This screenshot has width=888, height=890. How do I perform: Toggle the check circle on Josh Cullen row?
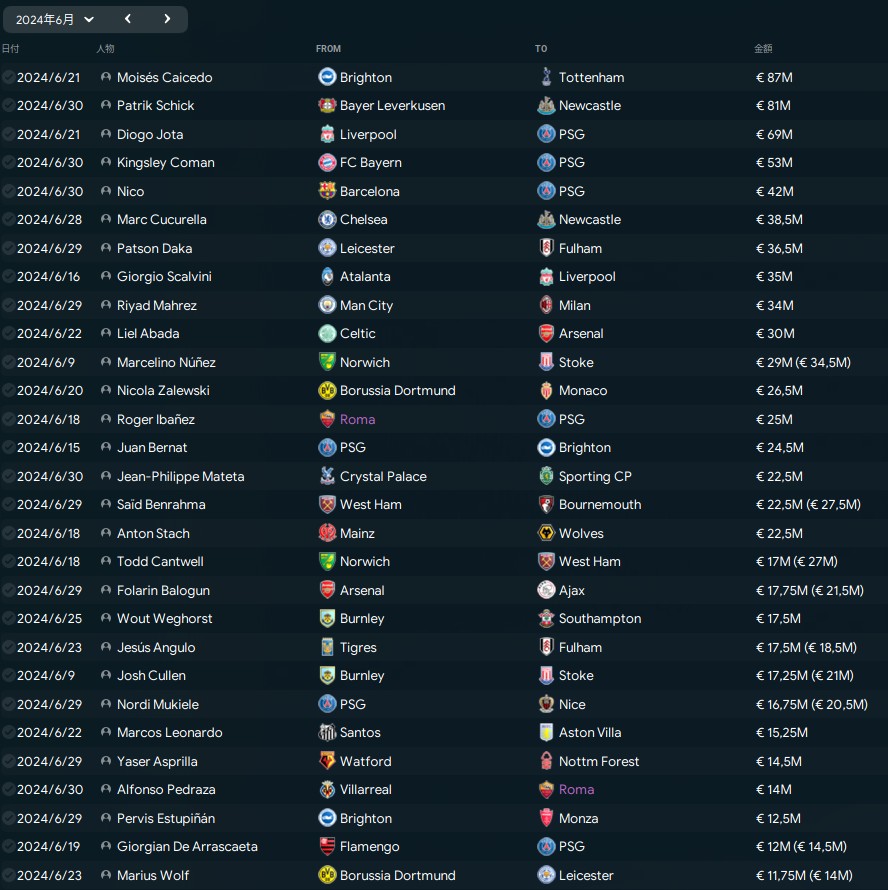(x=9, y=675)
